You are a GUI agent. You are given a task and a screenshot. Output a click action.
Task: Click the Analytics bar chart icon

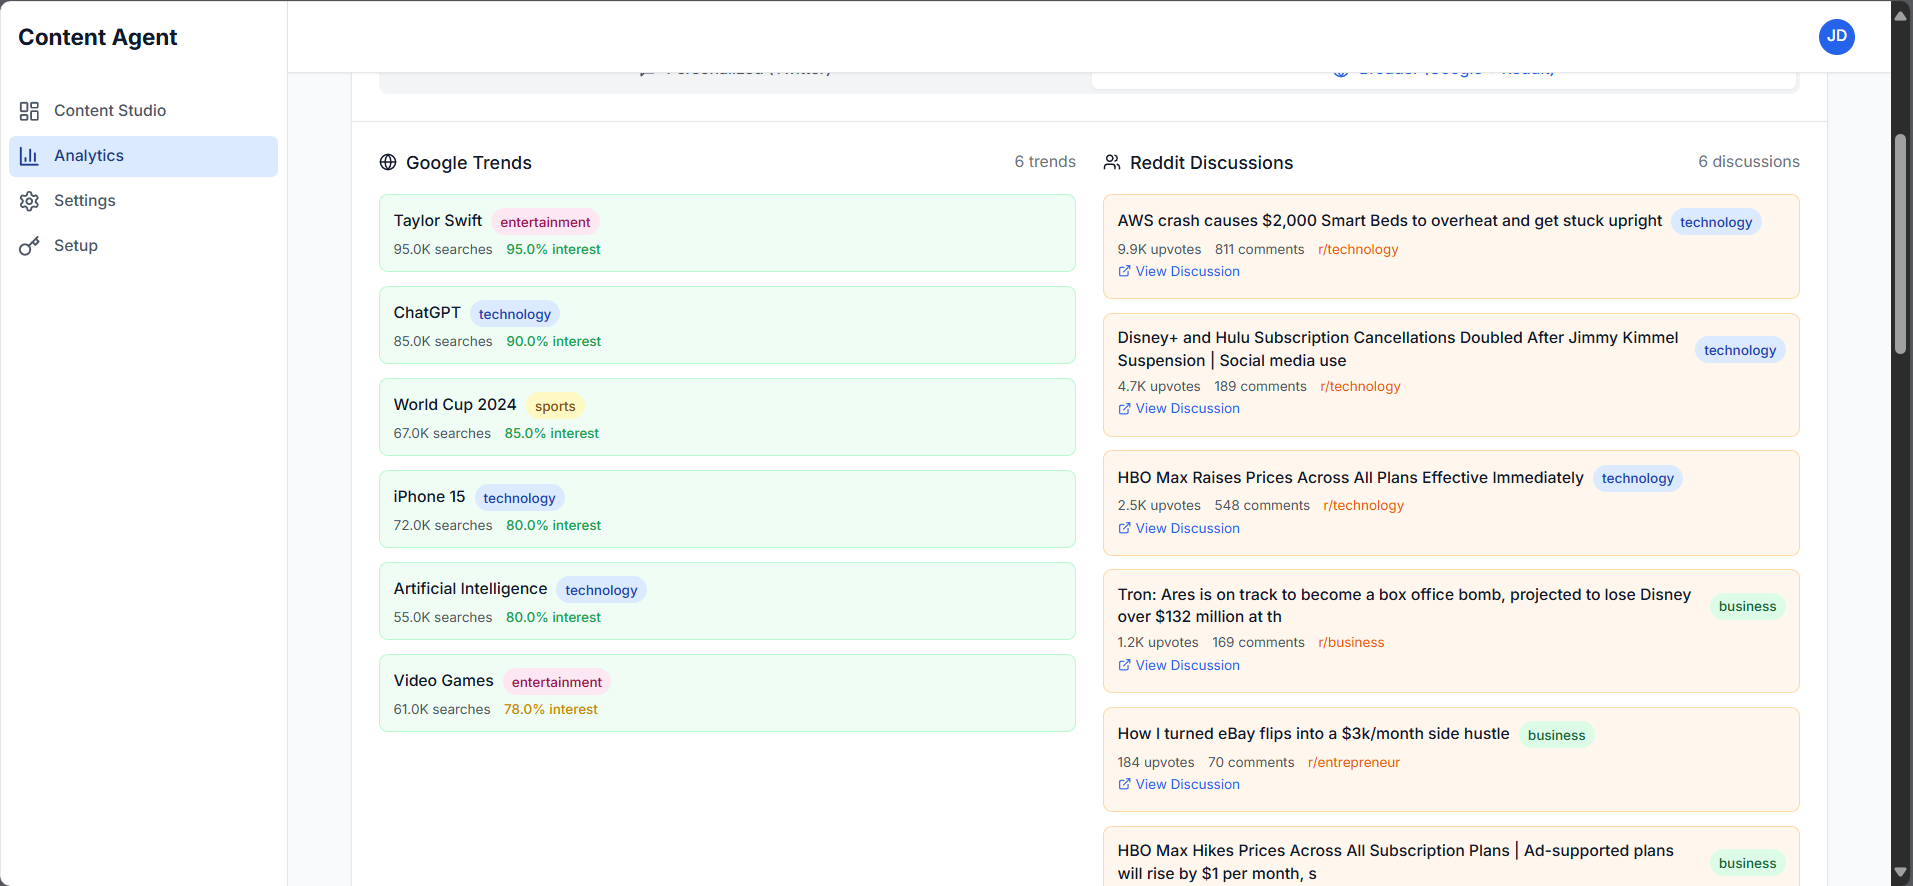pyautogui.click(x=29, y=156)
